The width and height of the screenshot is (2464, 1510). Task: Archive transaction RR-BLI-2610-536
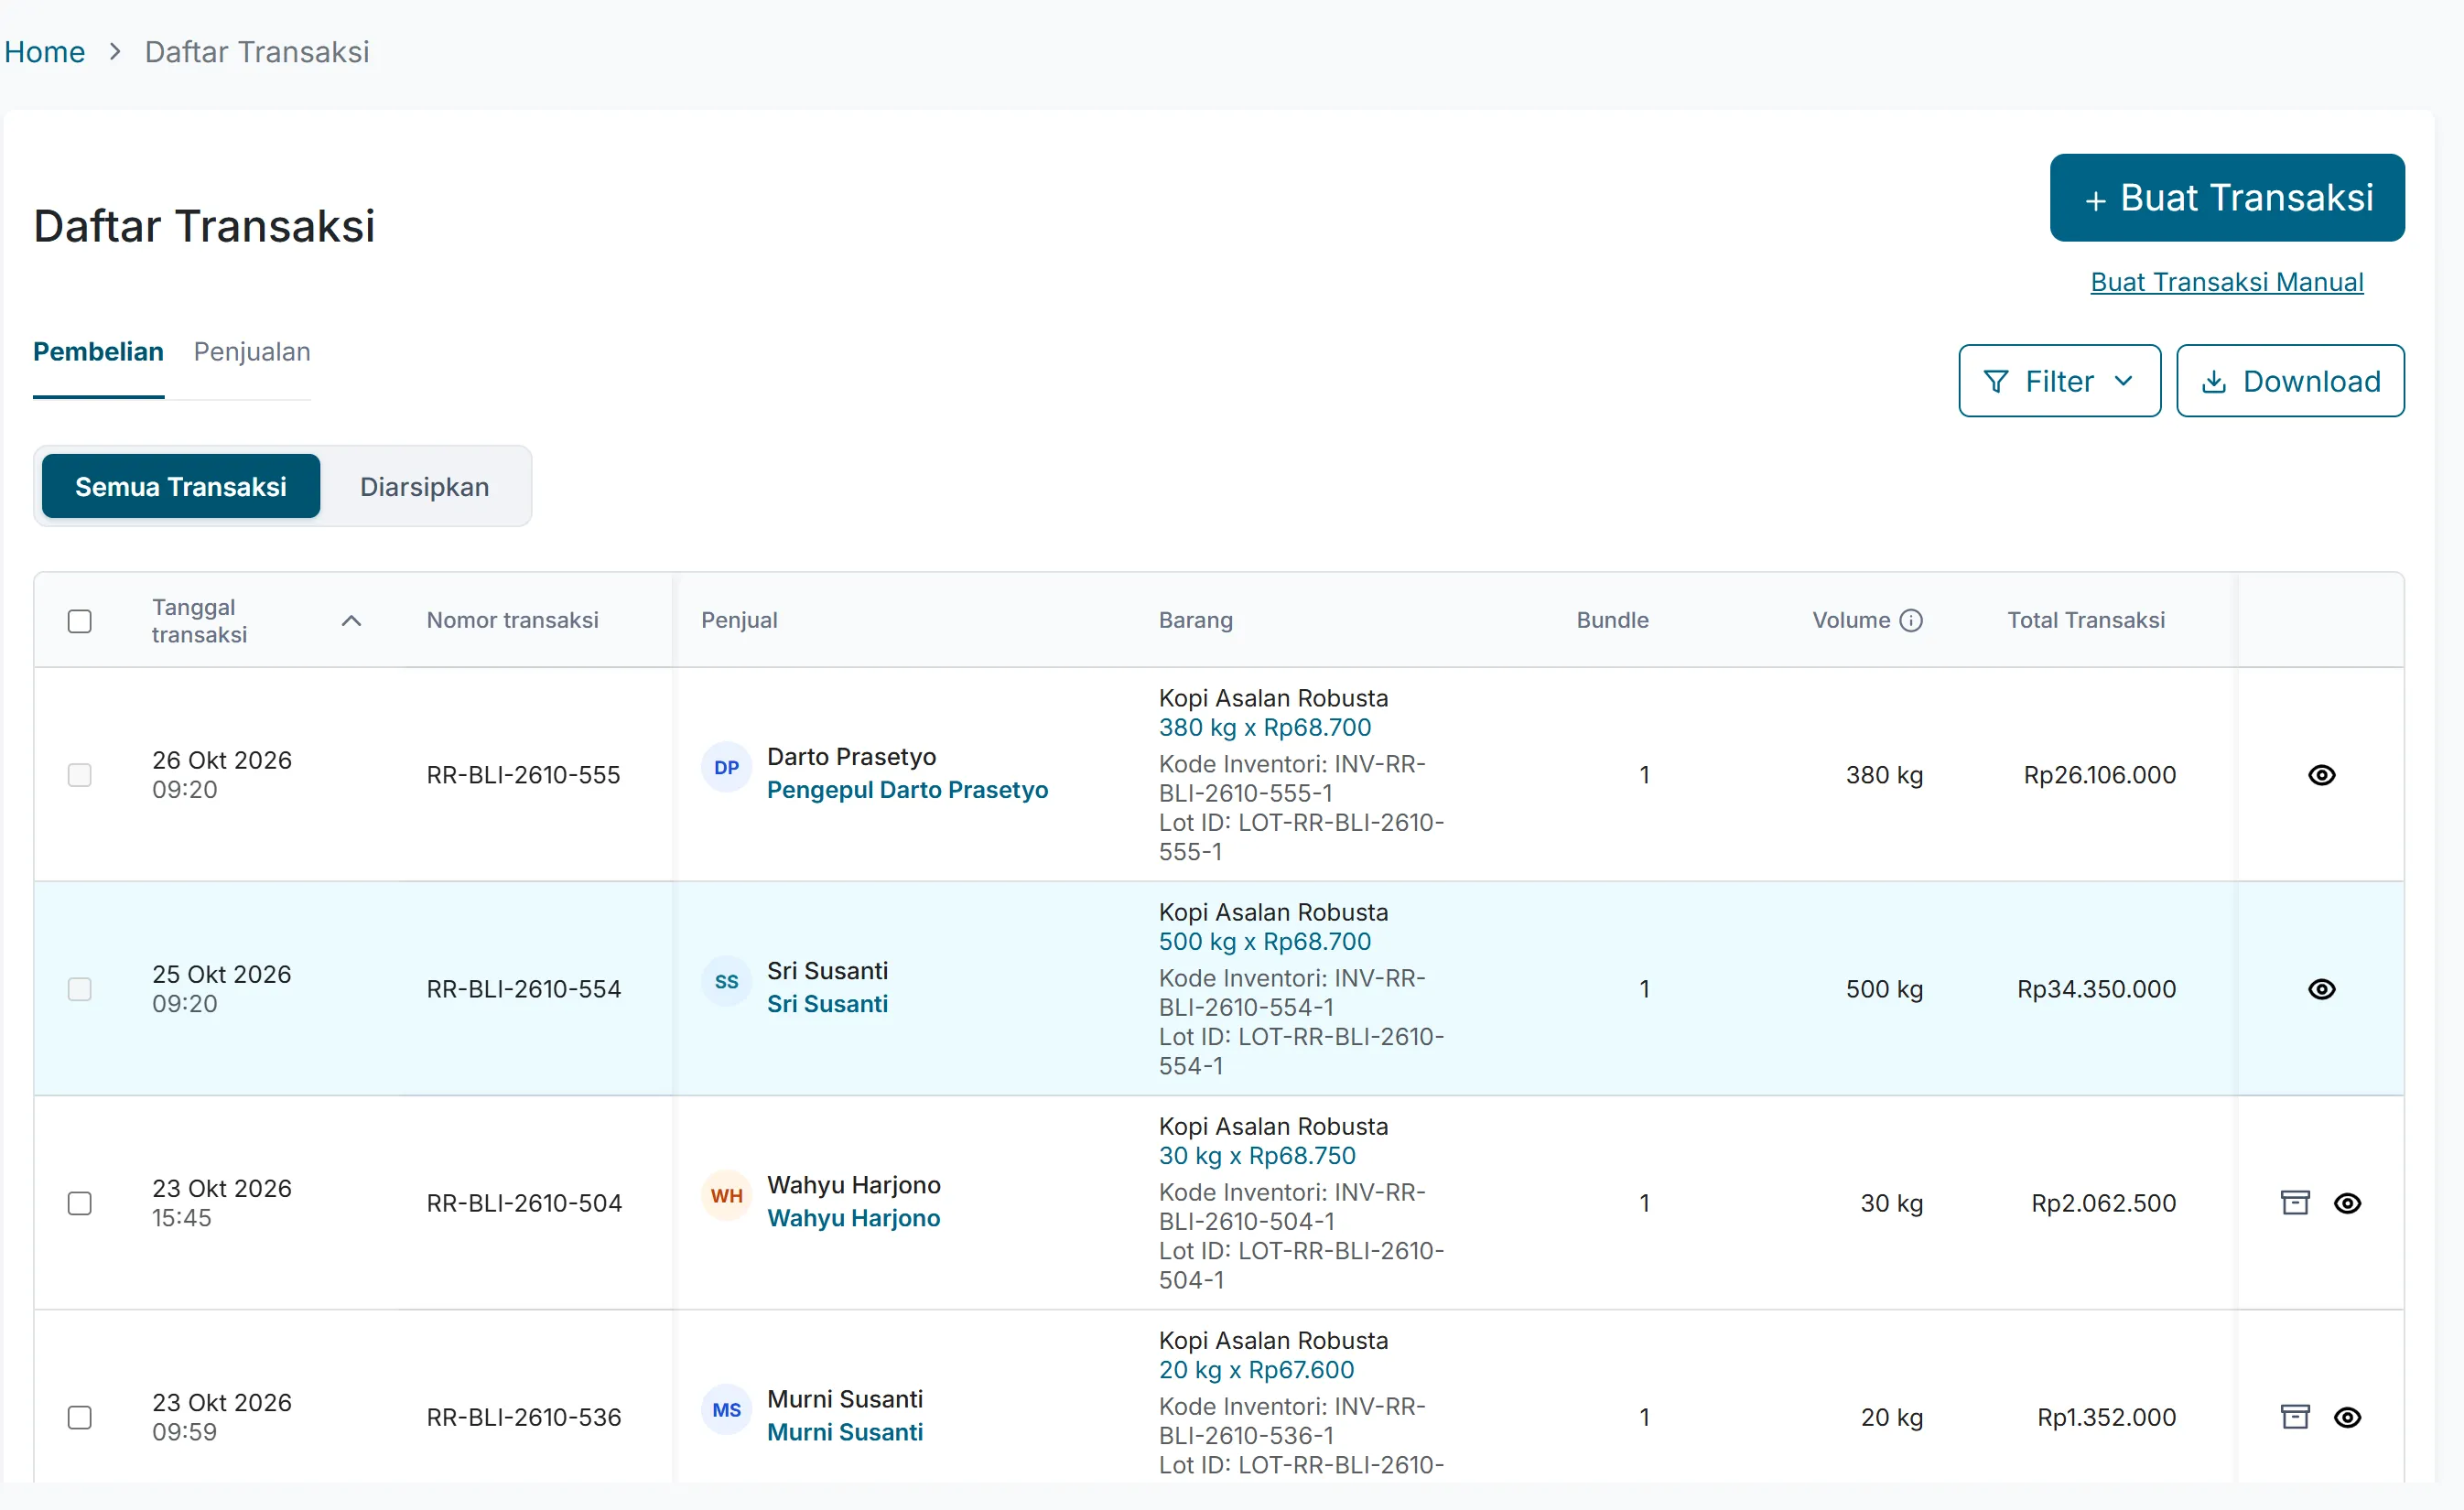pos(2295,1416)
